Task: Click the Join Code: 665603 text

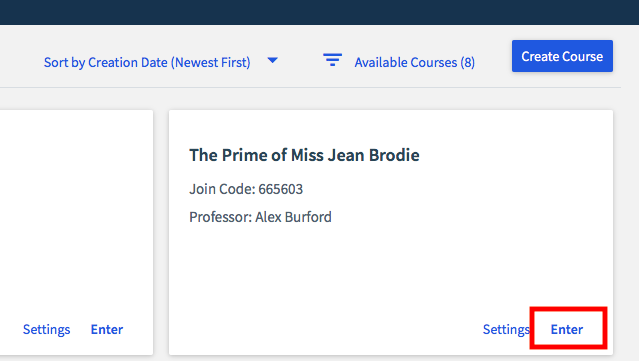Action: pyautogui.click(x=246, y=189)
